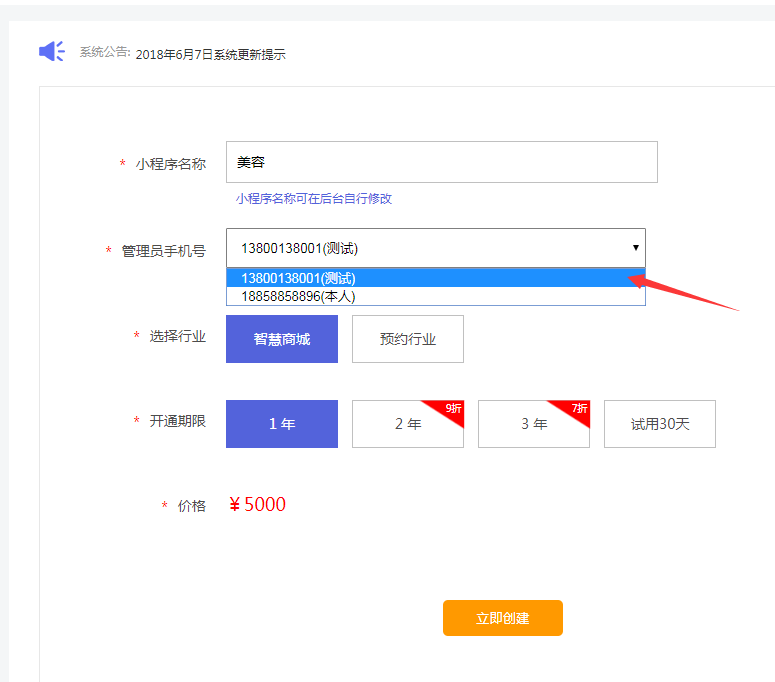Viewport: 775px width, 682px height.
Task: Choose the 3 年 duration option
Action: pyautogui.click(x=533, y=424)
